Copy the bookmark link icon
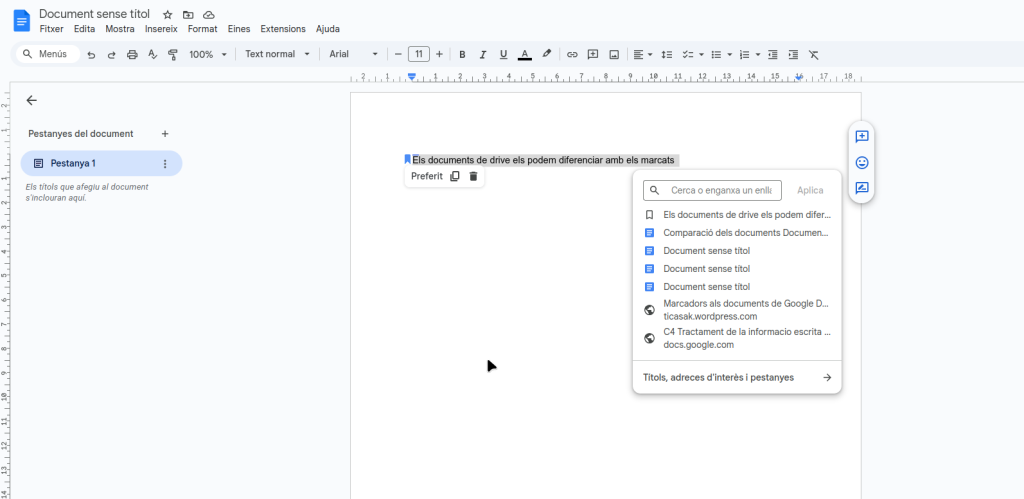This screenshot has height=499, width=1024. click(455, 176)
